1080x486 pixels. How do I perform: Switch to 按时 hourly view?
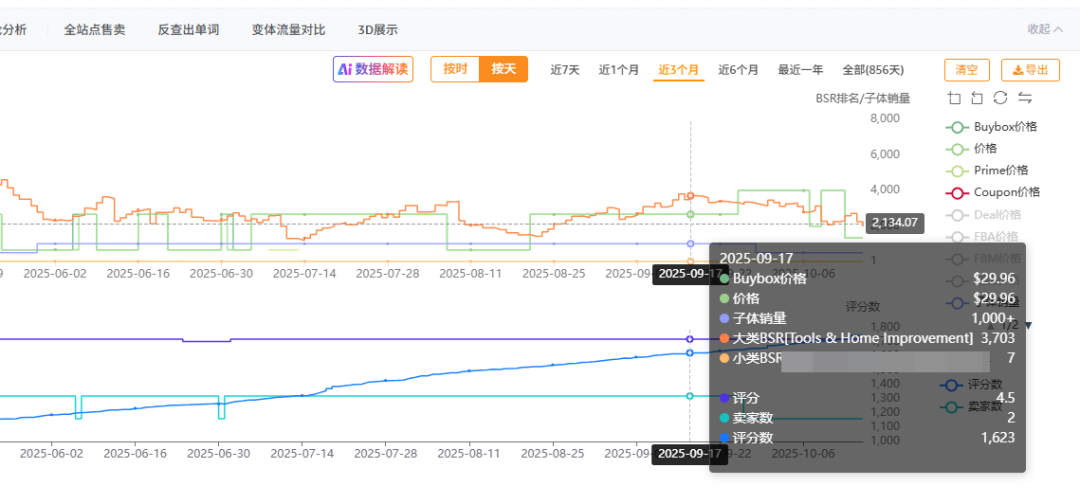coord(455,69)
